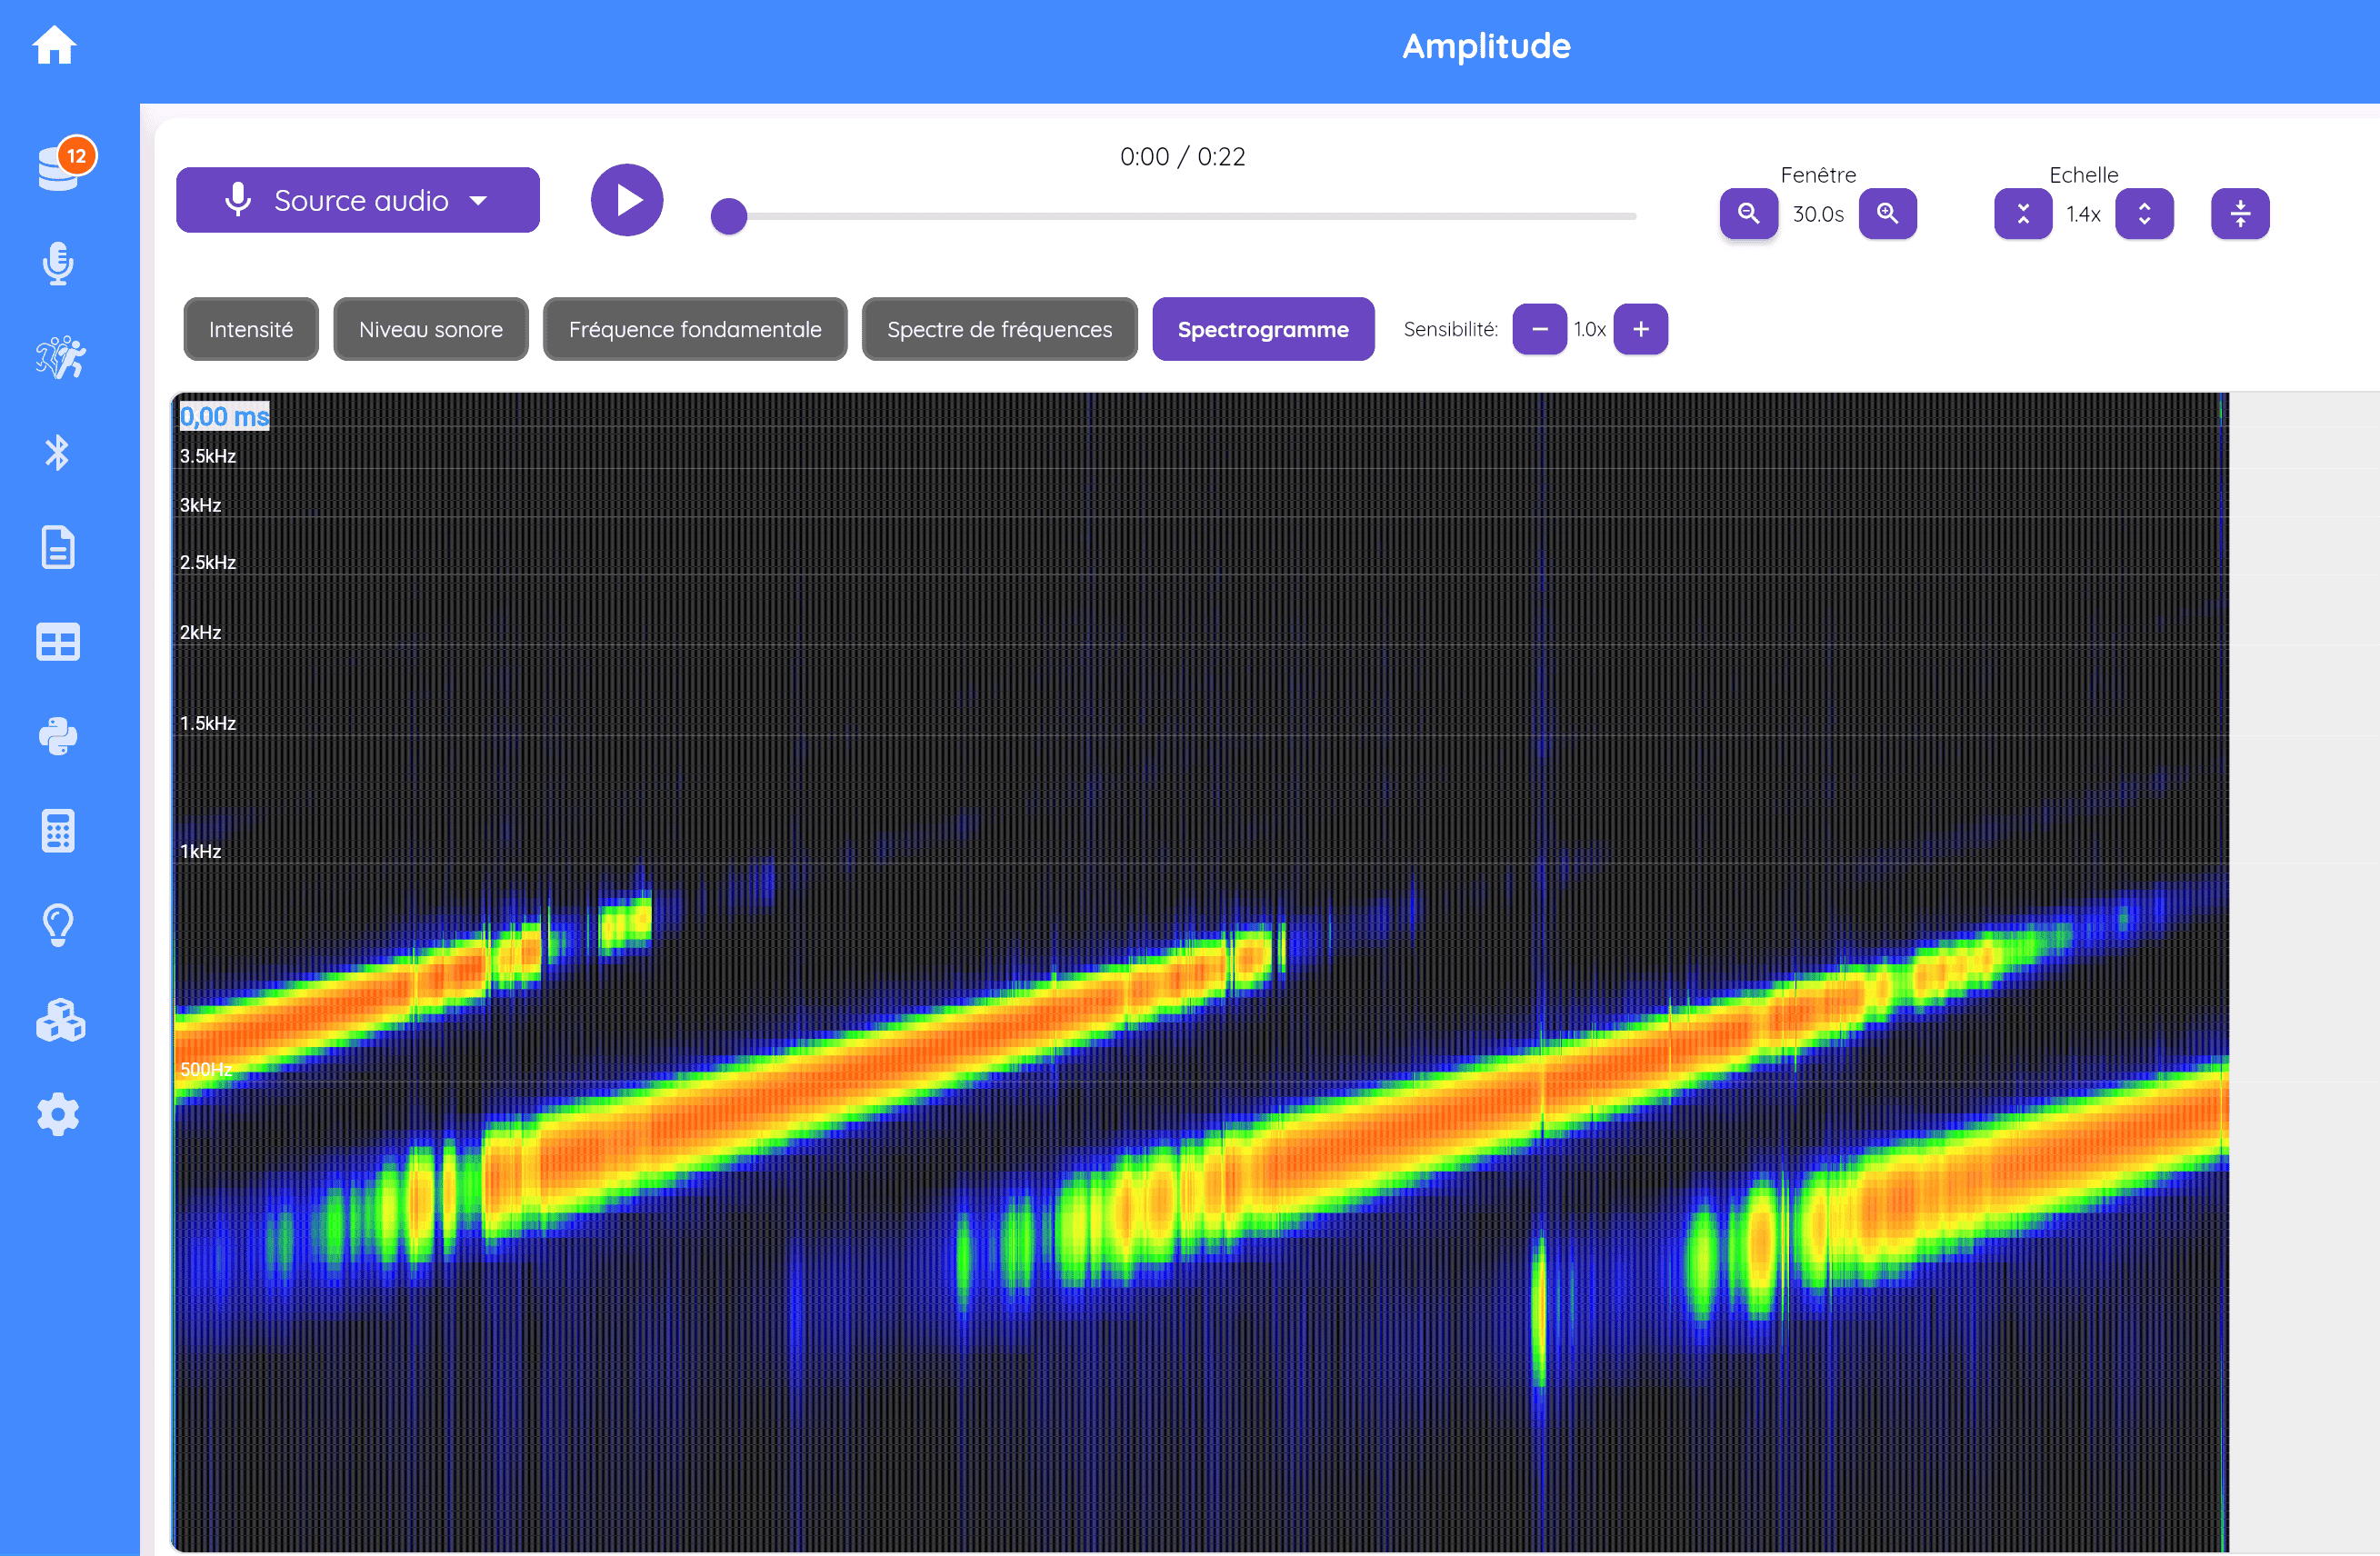Click the 2kHz frequency axis label
2380x1556 pixels.
[x=200, y=632]
